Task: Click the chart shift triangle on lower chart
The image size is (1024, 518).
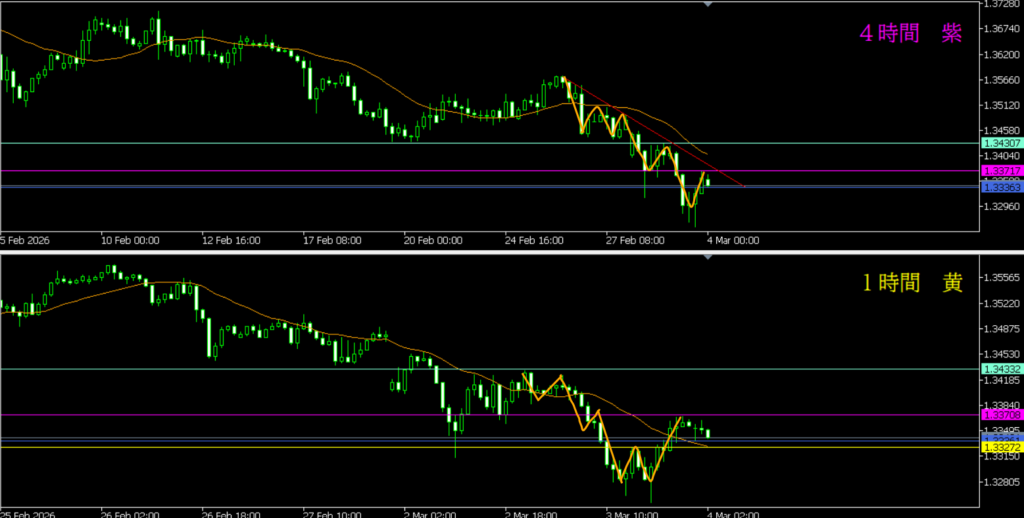Action: 708,258
